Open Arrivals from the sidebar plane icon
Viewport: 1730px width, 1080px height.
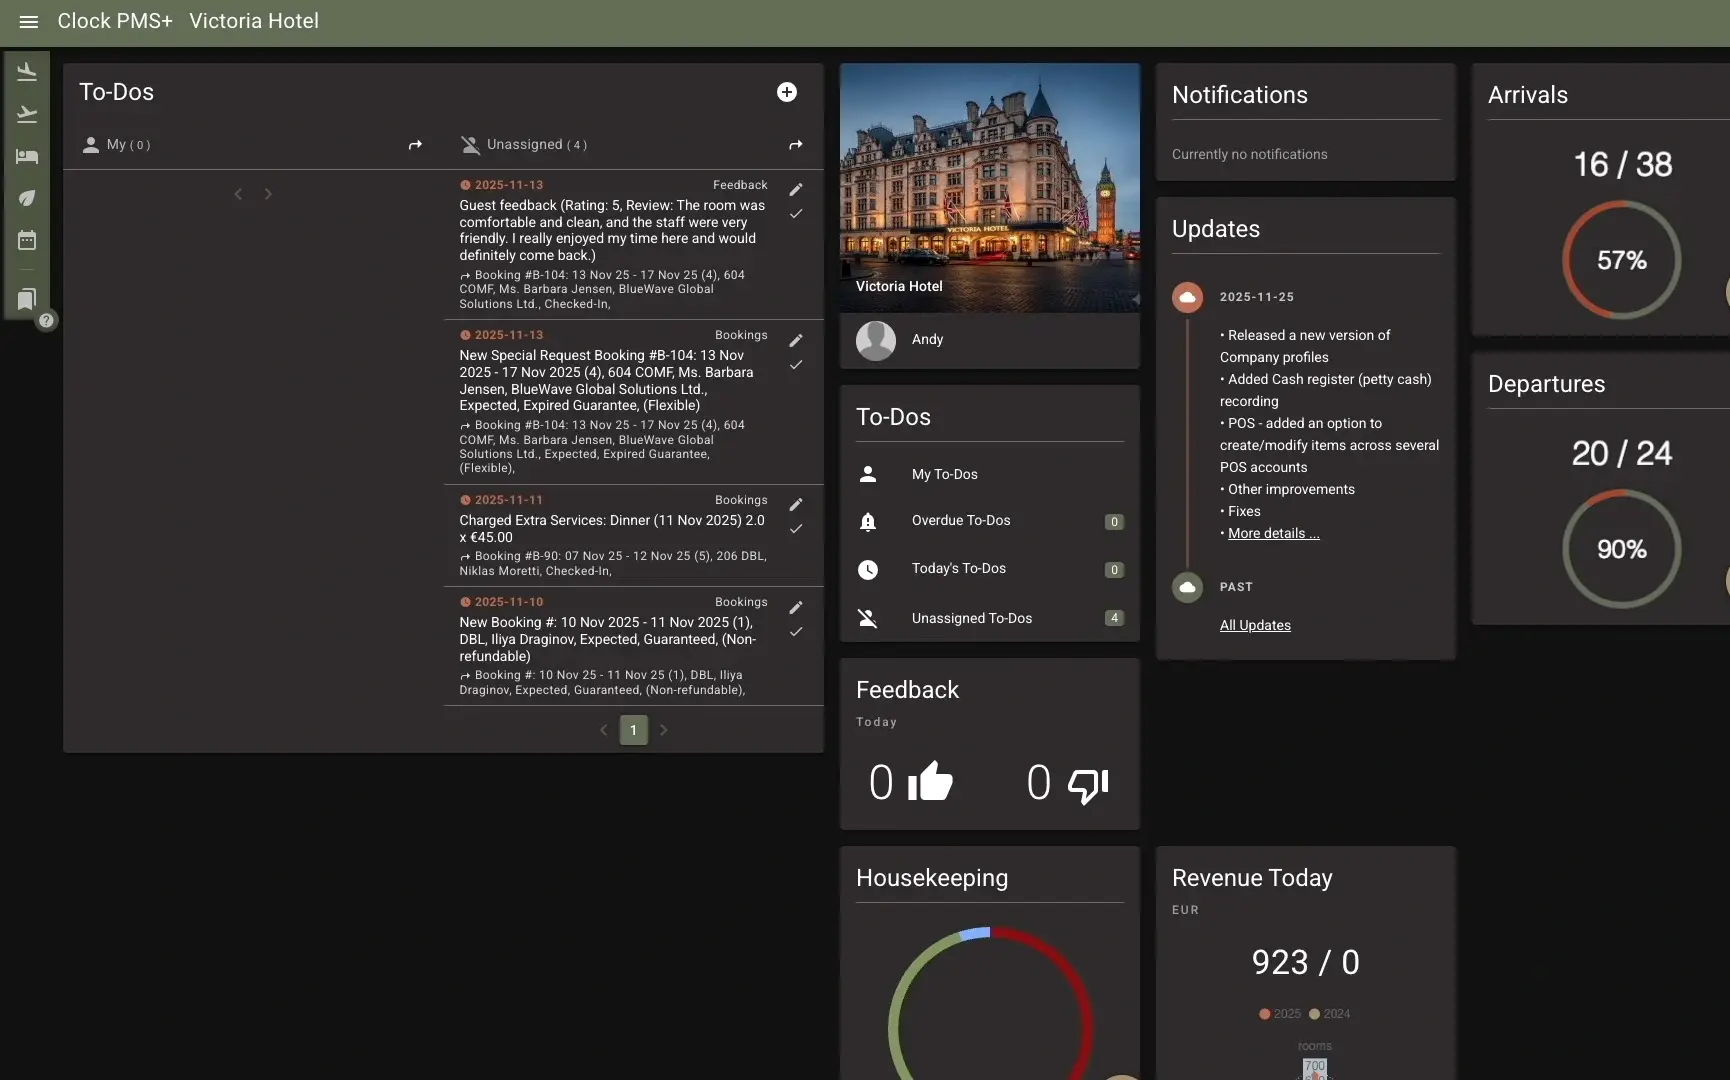tap(27, 72)
